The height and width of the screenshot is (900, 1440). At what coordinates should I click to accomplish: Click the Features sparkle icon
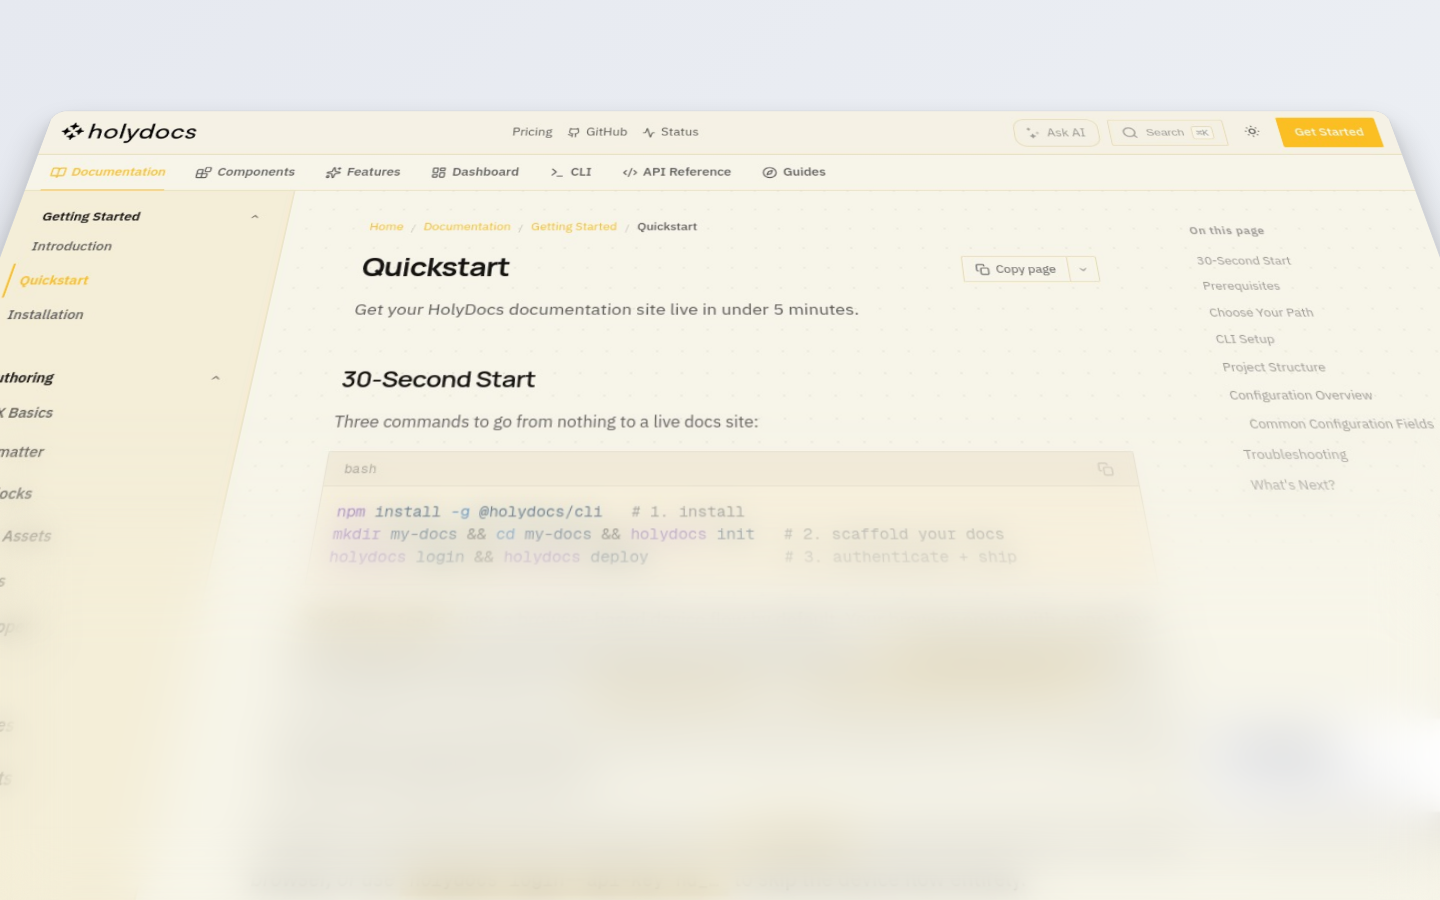[x=333, y=173]
